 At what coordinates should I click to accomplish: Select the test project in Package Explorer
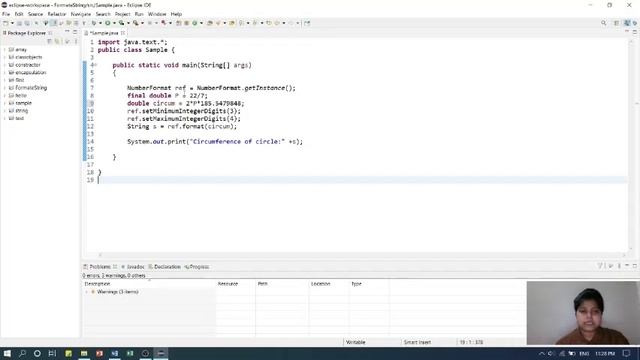[19, 118]
